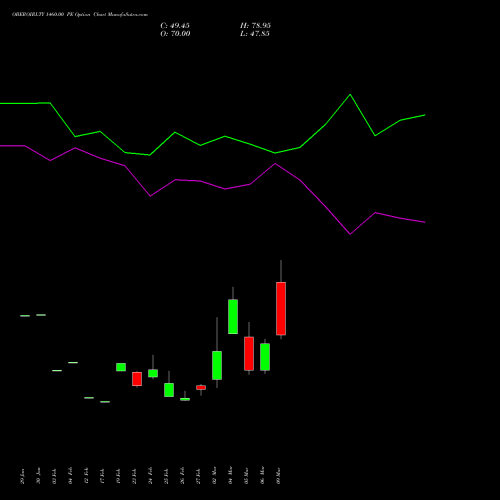
Task: Click the green candle for 04 Mar
Action: click(233, 317)
